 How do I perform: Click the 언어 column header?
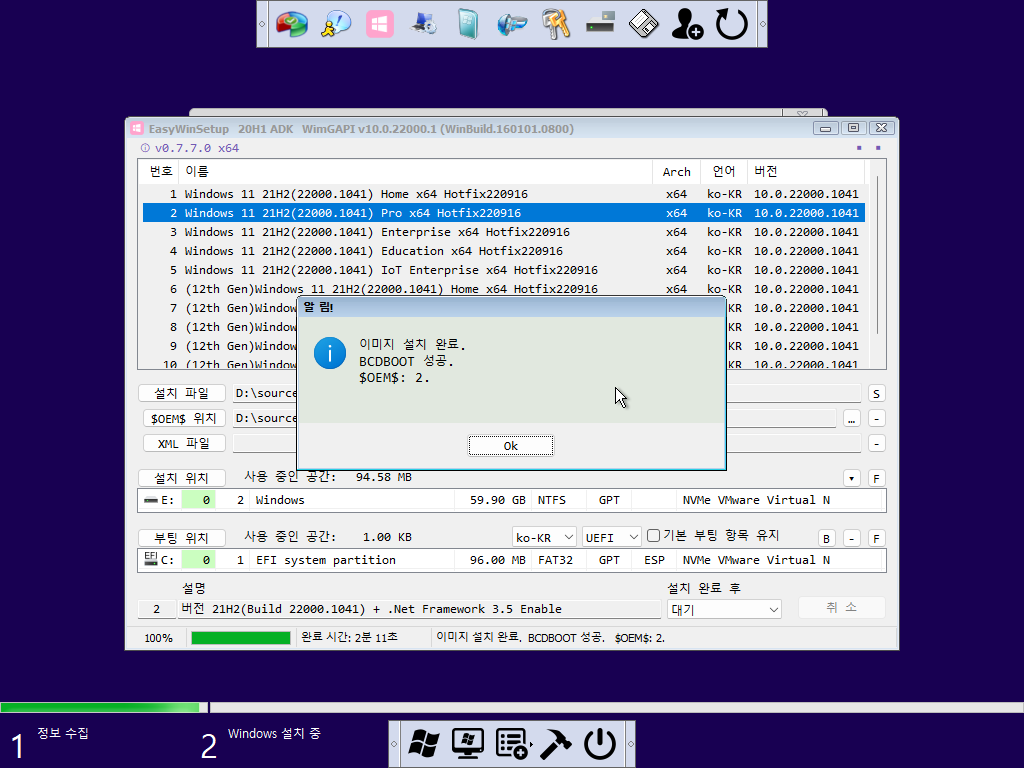(724, 172)
